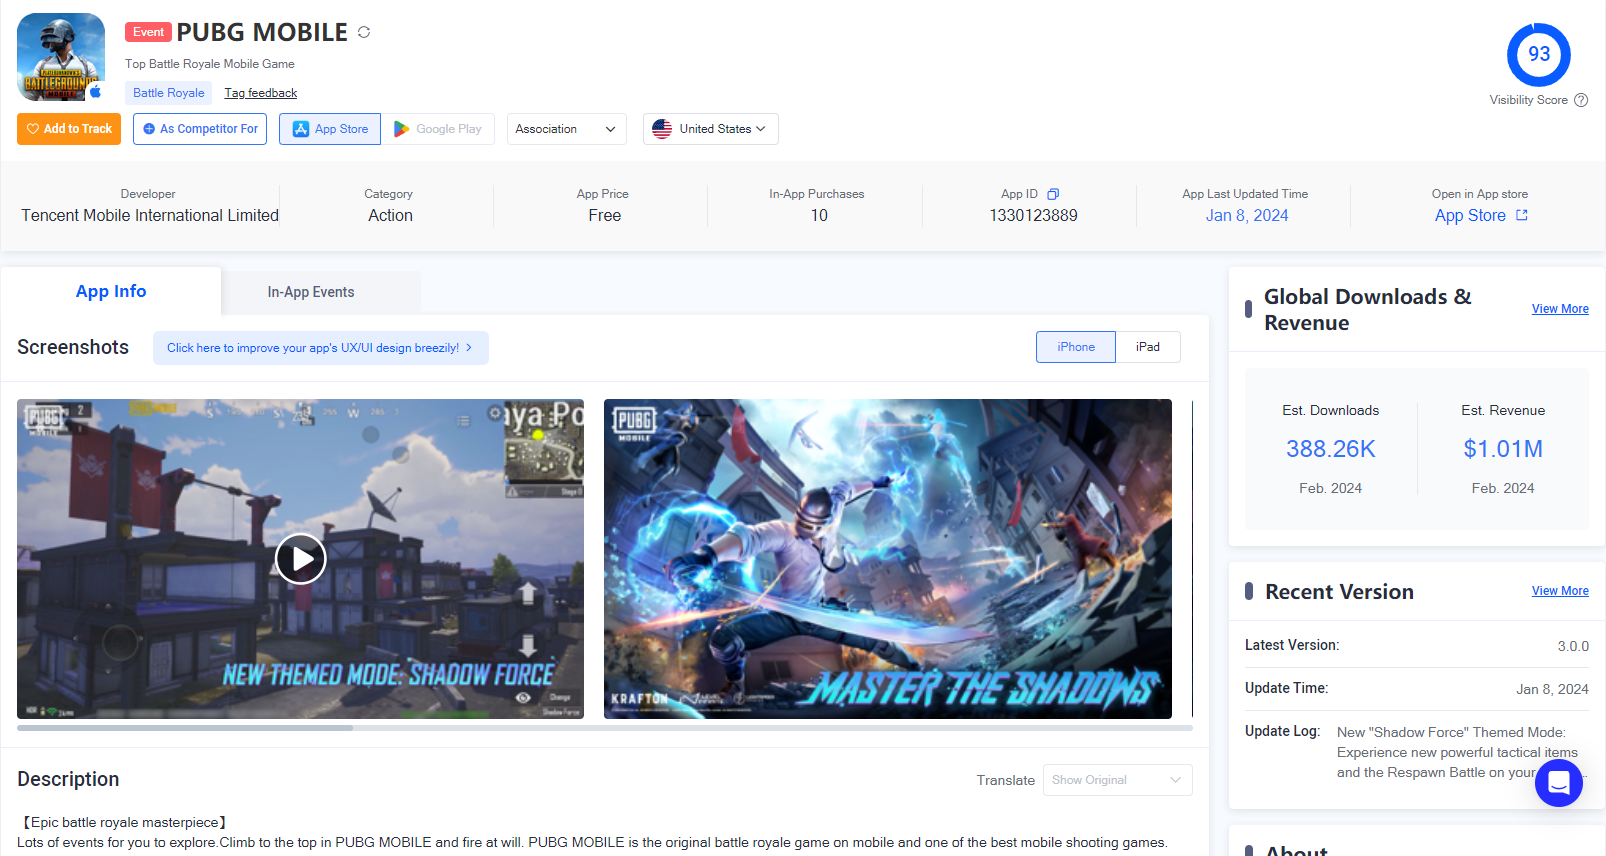Switch to the In-App Events tab
1606x856 pixels.
pos(311,292)
